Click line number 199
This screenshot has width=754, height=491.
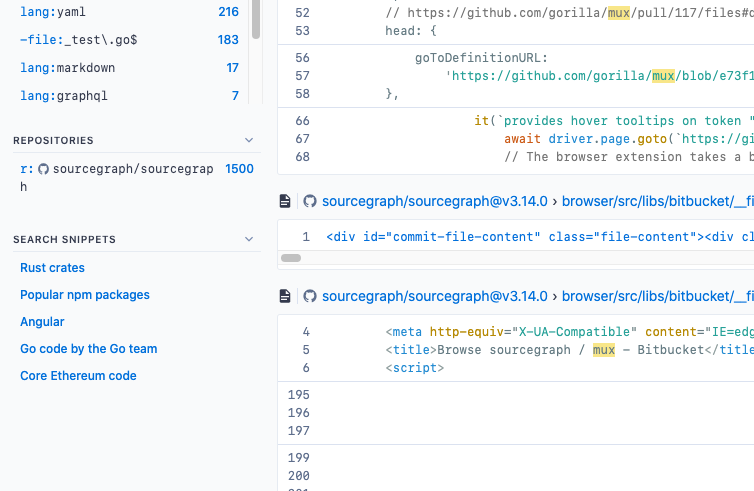[298, 457]
